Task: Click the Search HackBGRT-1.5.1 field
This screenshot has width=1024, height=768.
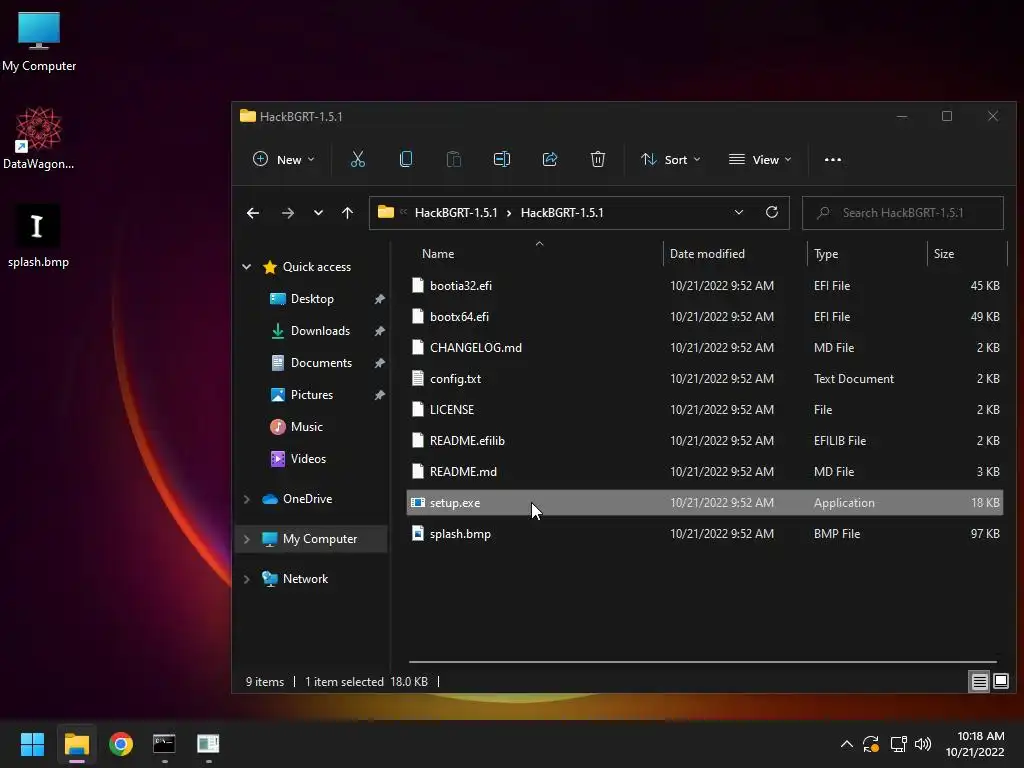Action: 903,213
